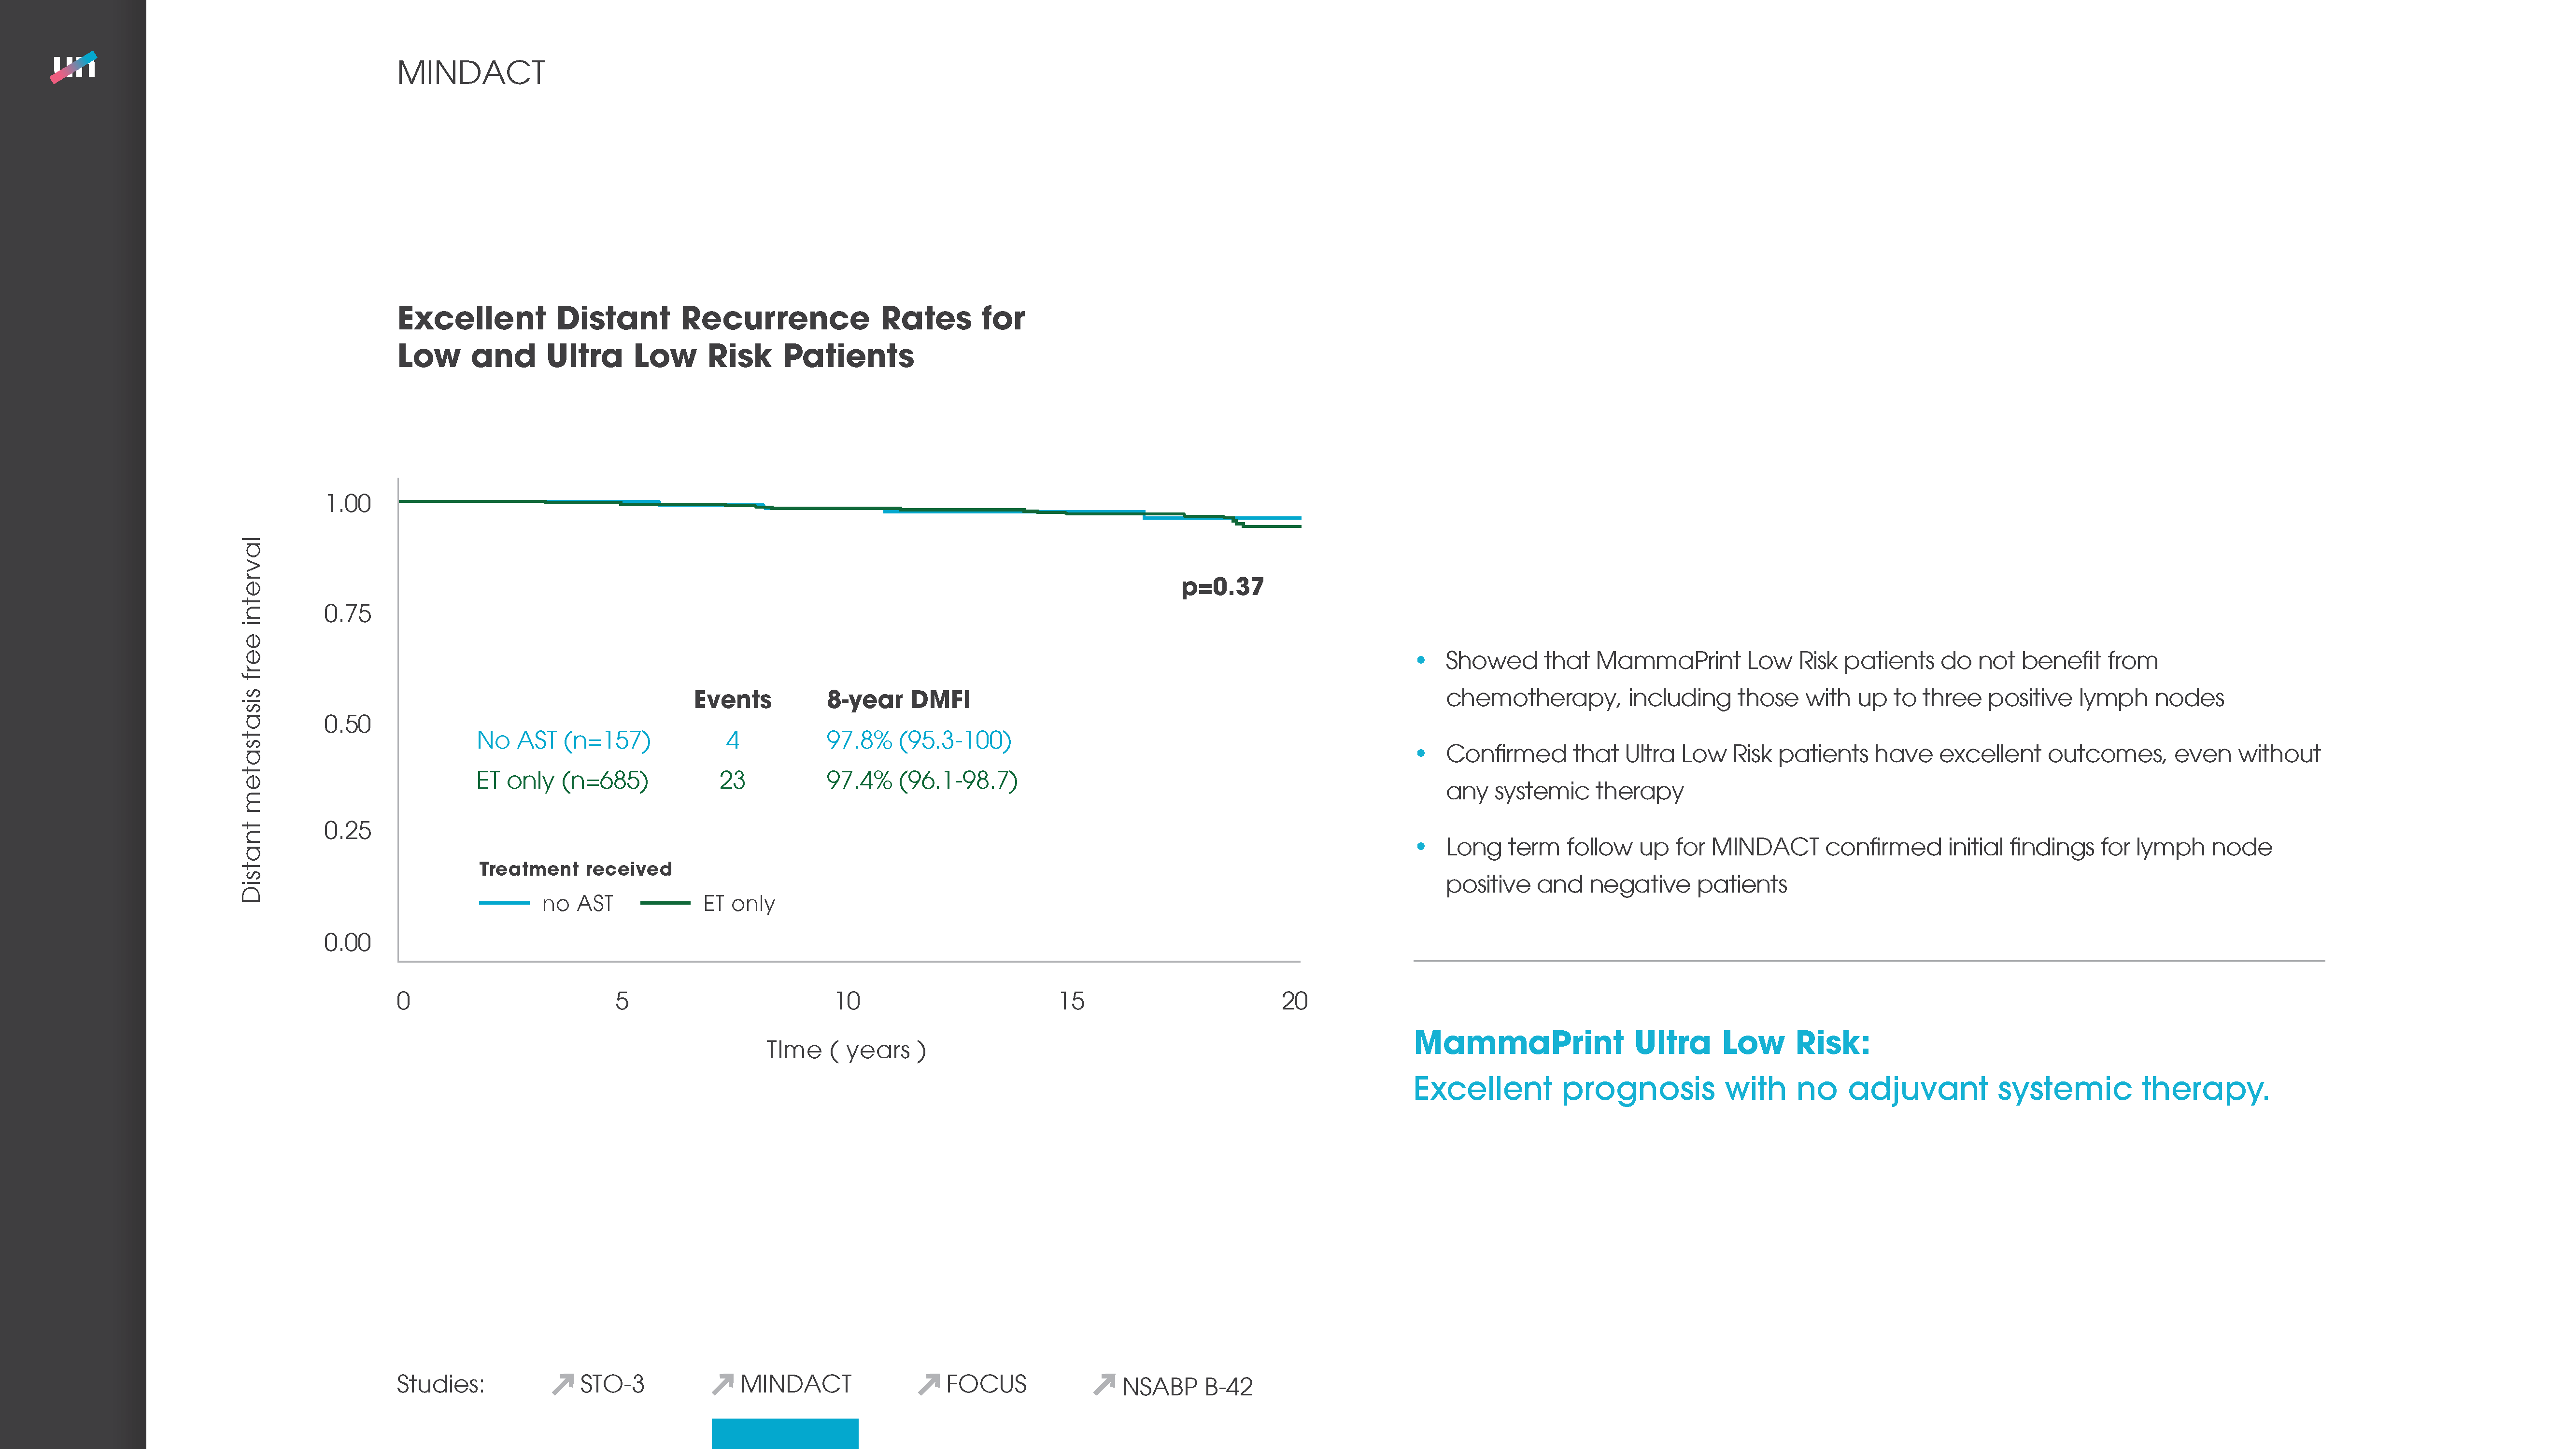2576x1449 pixels.
Task: Click the p=0.37 label on the chart
Action: [x=1222, y=587]
